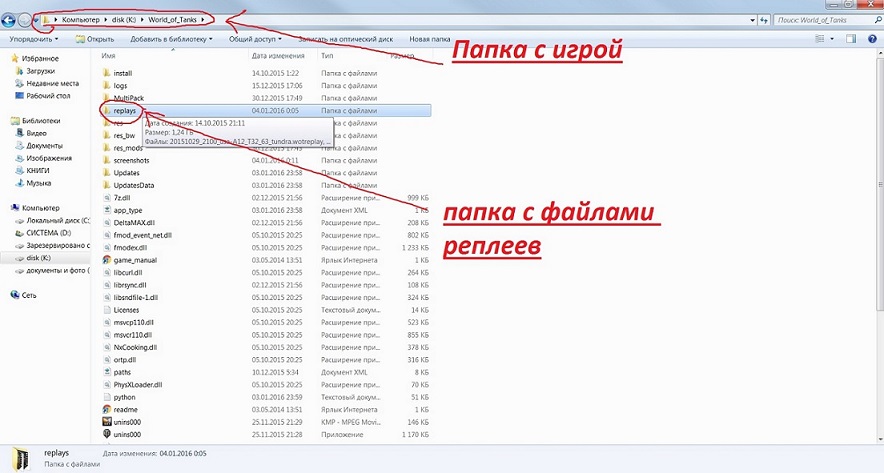Toggle the preview pane icon
The height and width of the screenshot is (473, 884).
(851, 39)
